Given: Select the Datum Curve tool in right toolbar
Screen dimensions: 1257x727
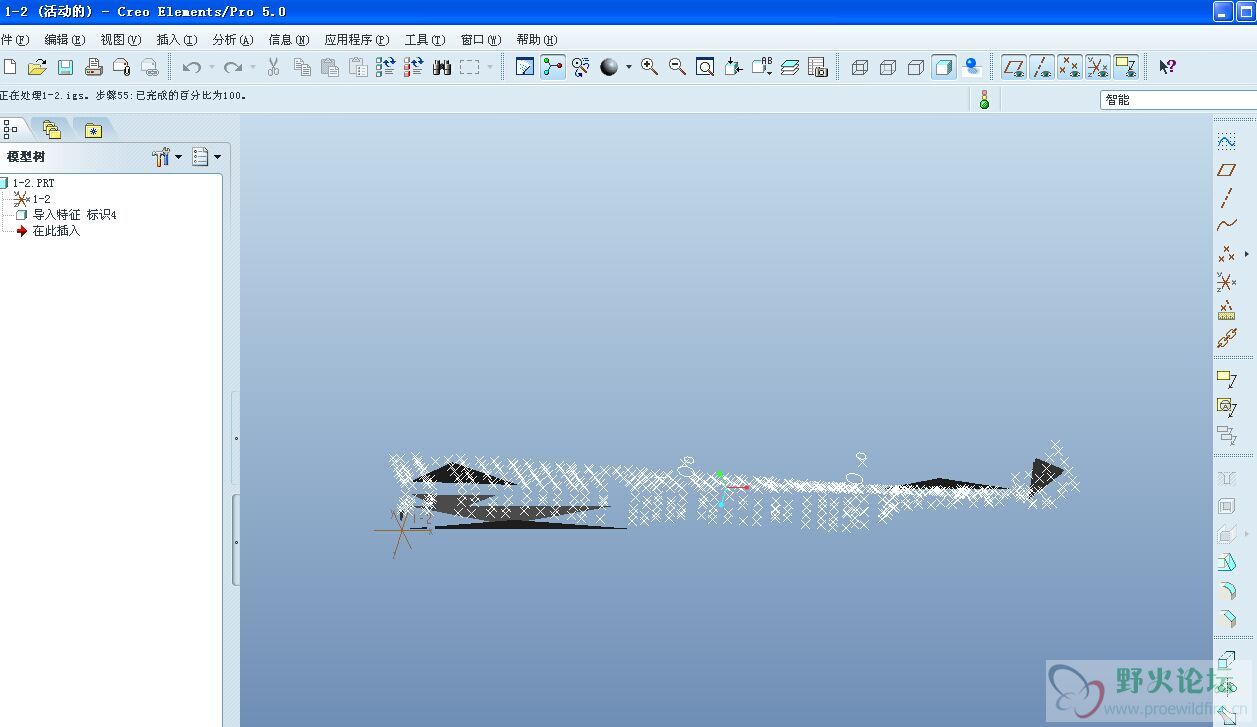Looking at the screenshot, I should (x=1226, y=226).
